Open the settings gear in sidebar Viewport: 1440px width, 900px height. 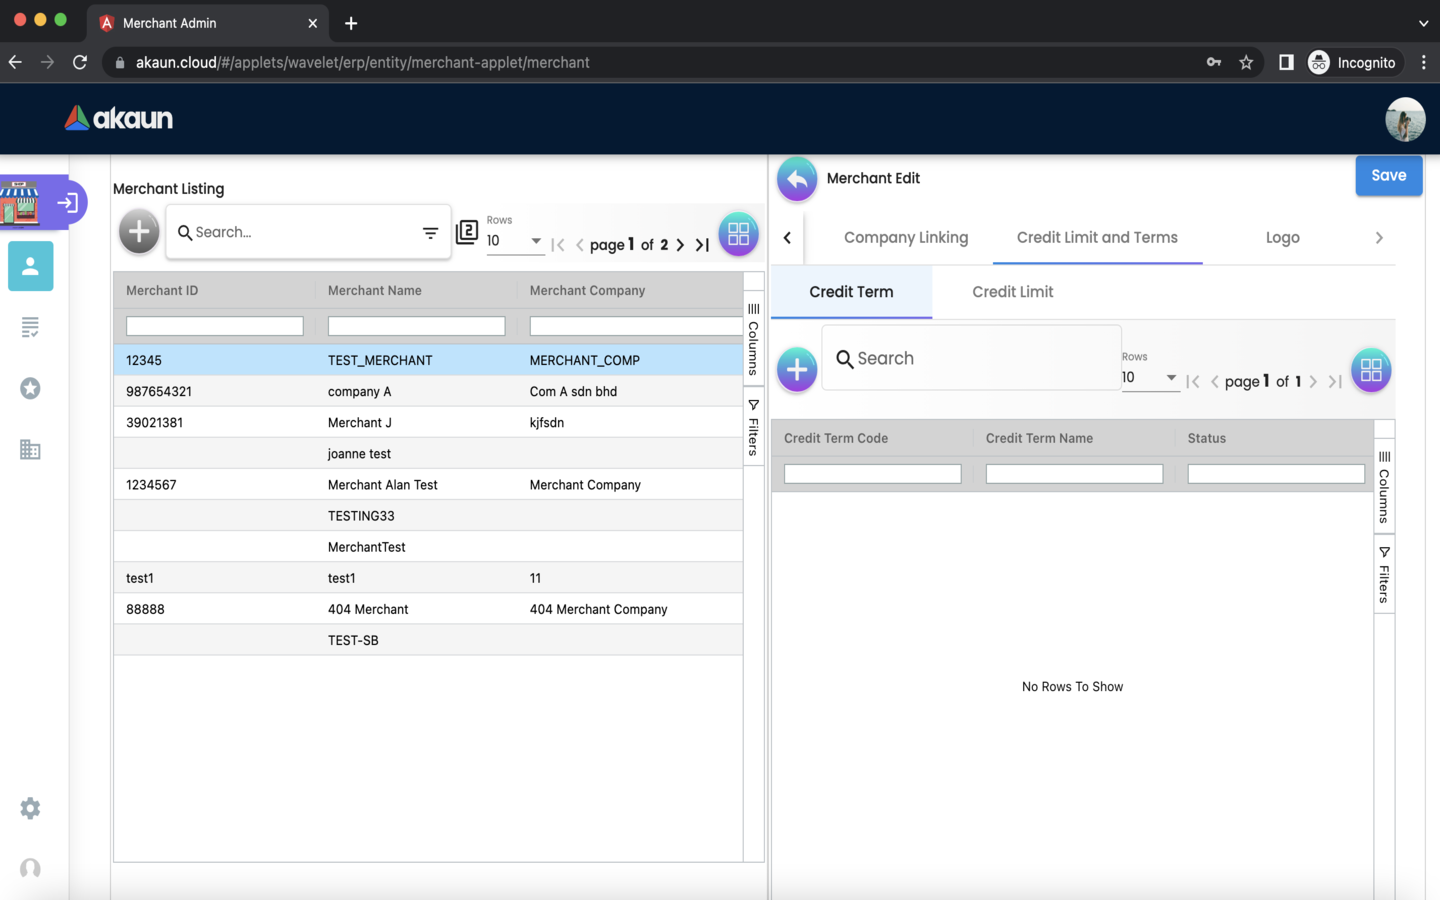[x=30, y=808]
